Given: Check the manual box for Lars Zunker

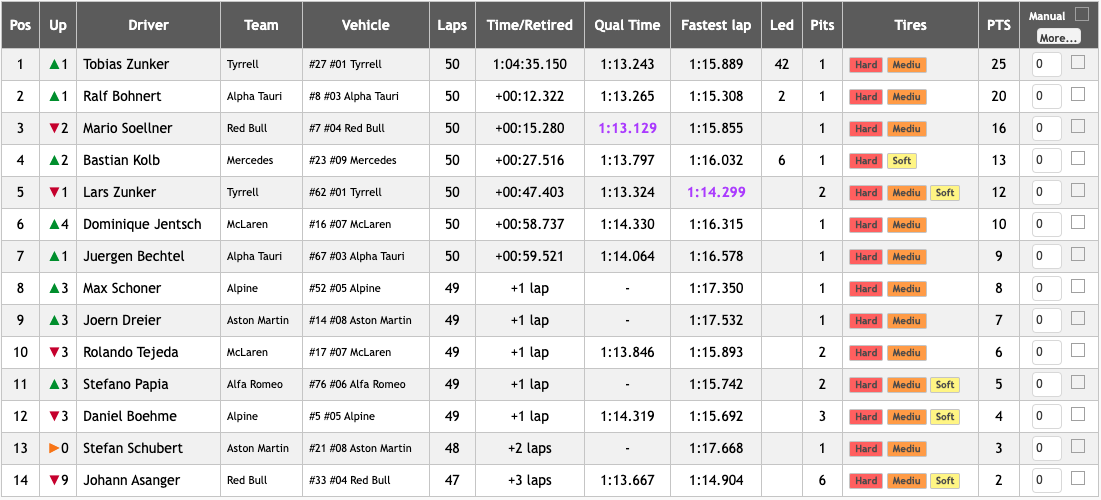Looking at the screenshot, I should (1077, 191).
